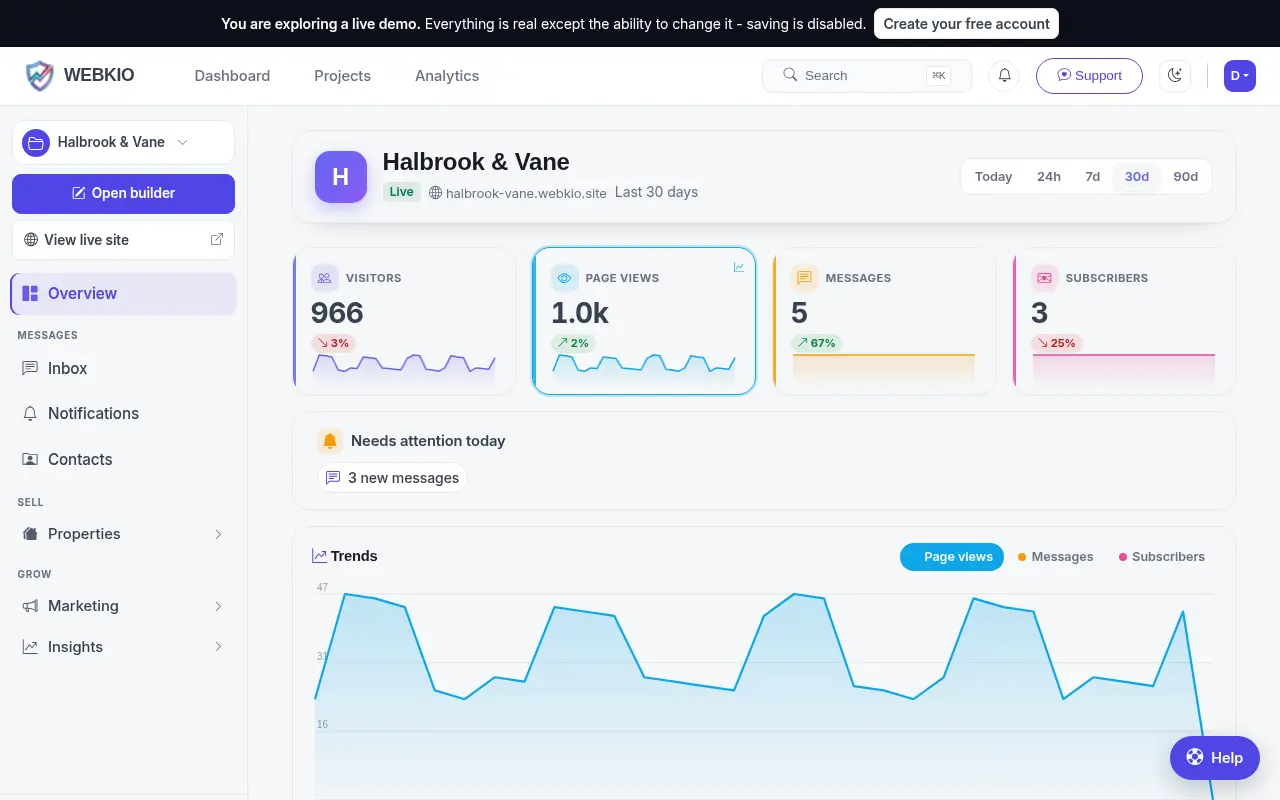
Task: Open the Visitors 966 stat card
Action: (x=404, y=320)
